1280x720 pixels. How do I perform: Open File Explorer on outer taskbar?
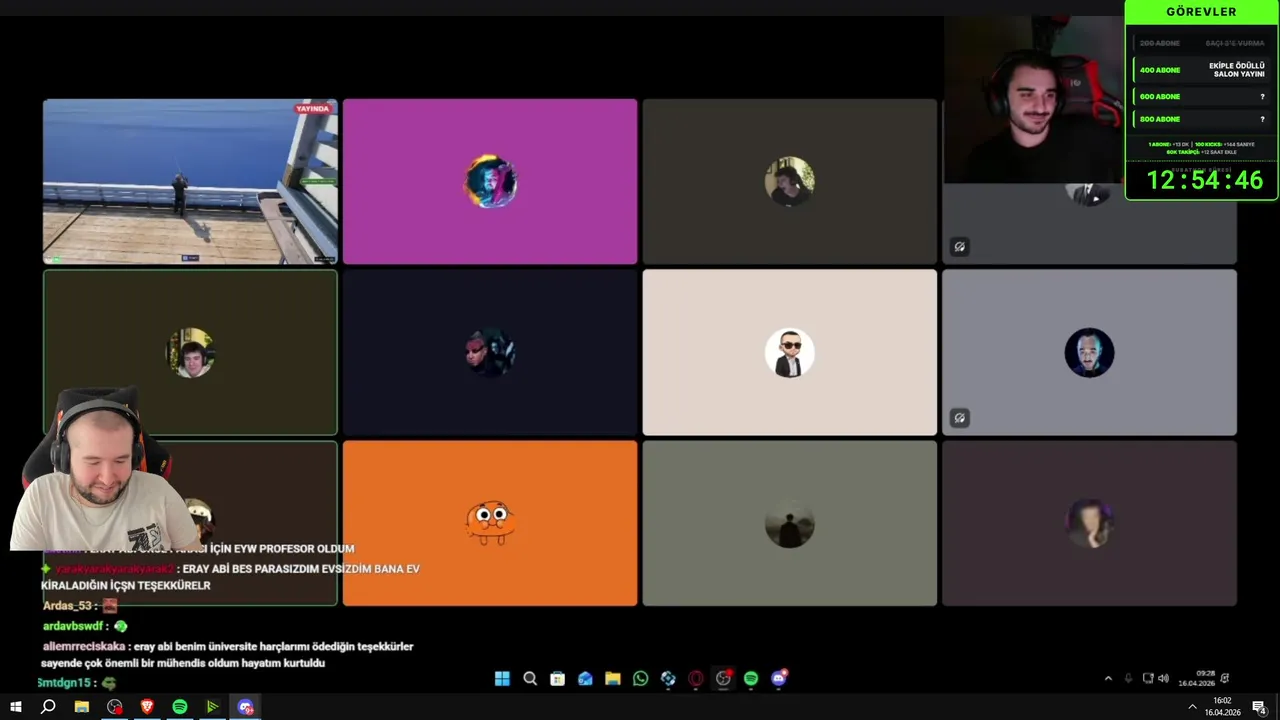tap(82, 707)
